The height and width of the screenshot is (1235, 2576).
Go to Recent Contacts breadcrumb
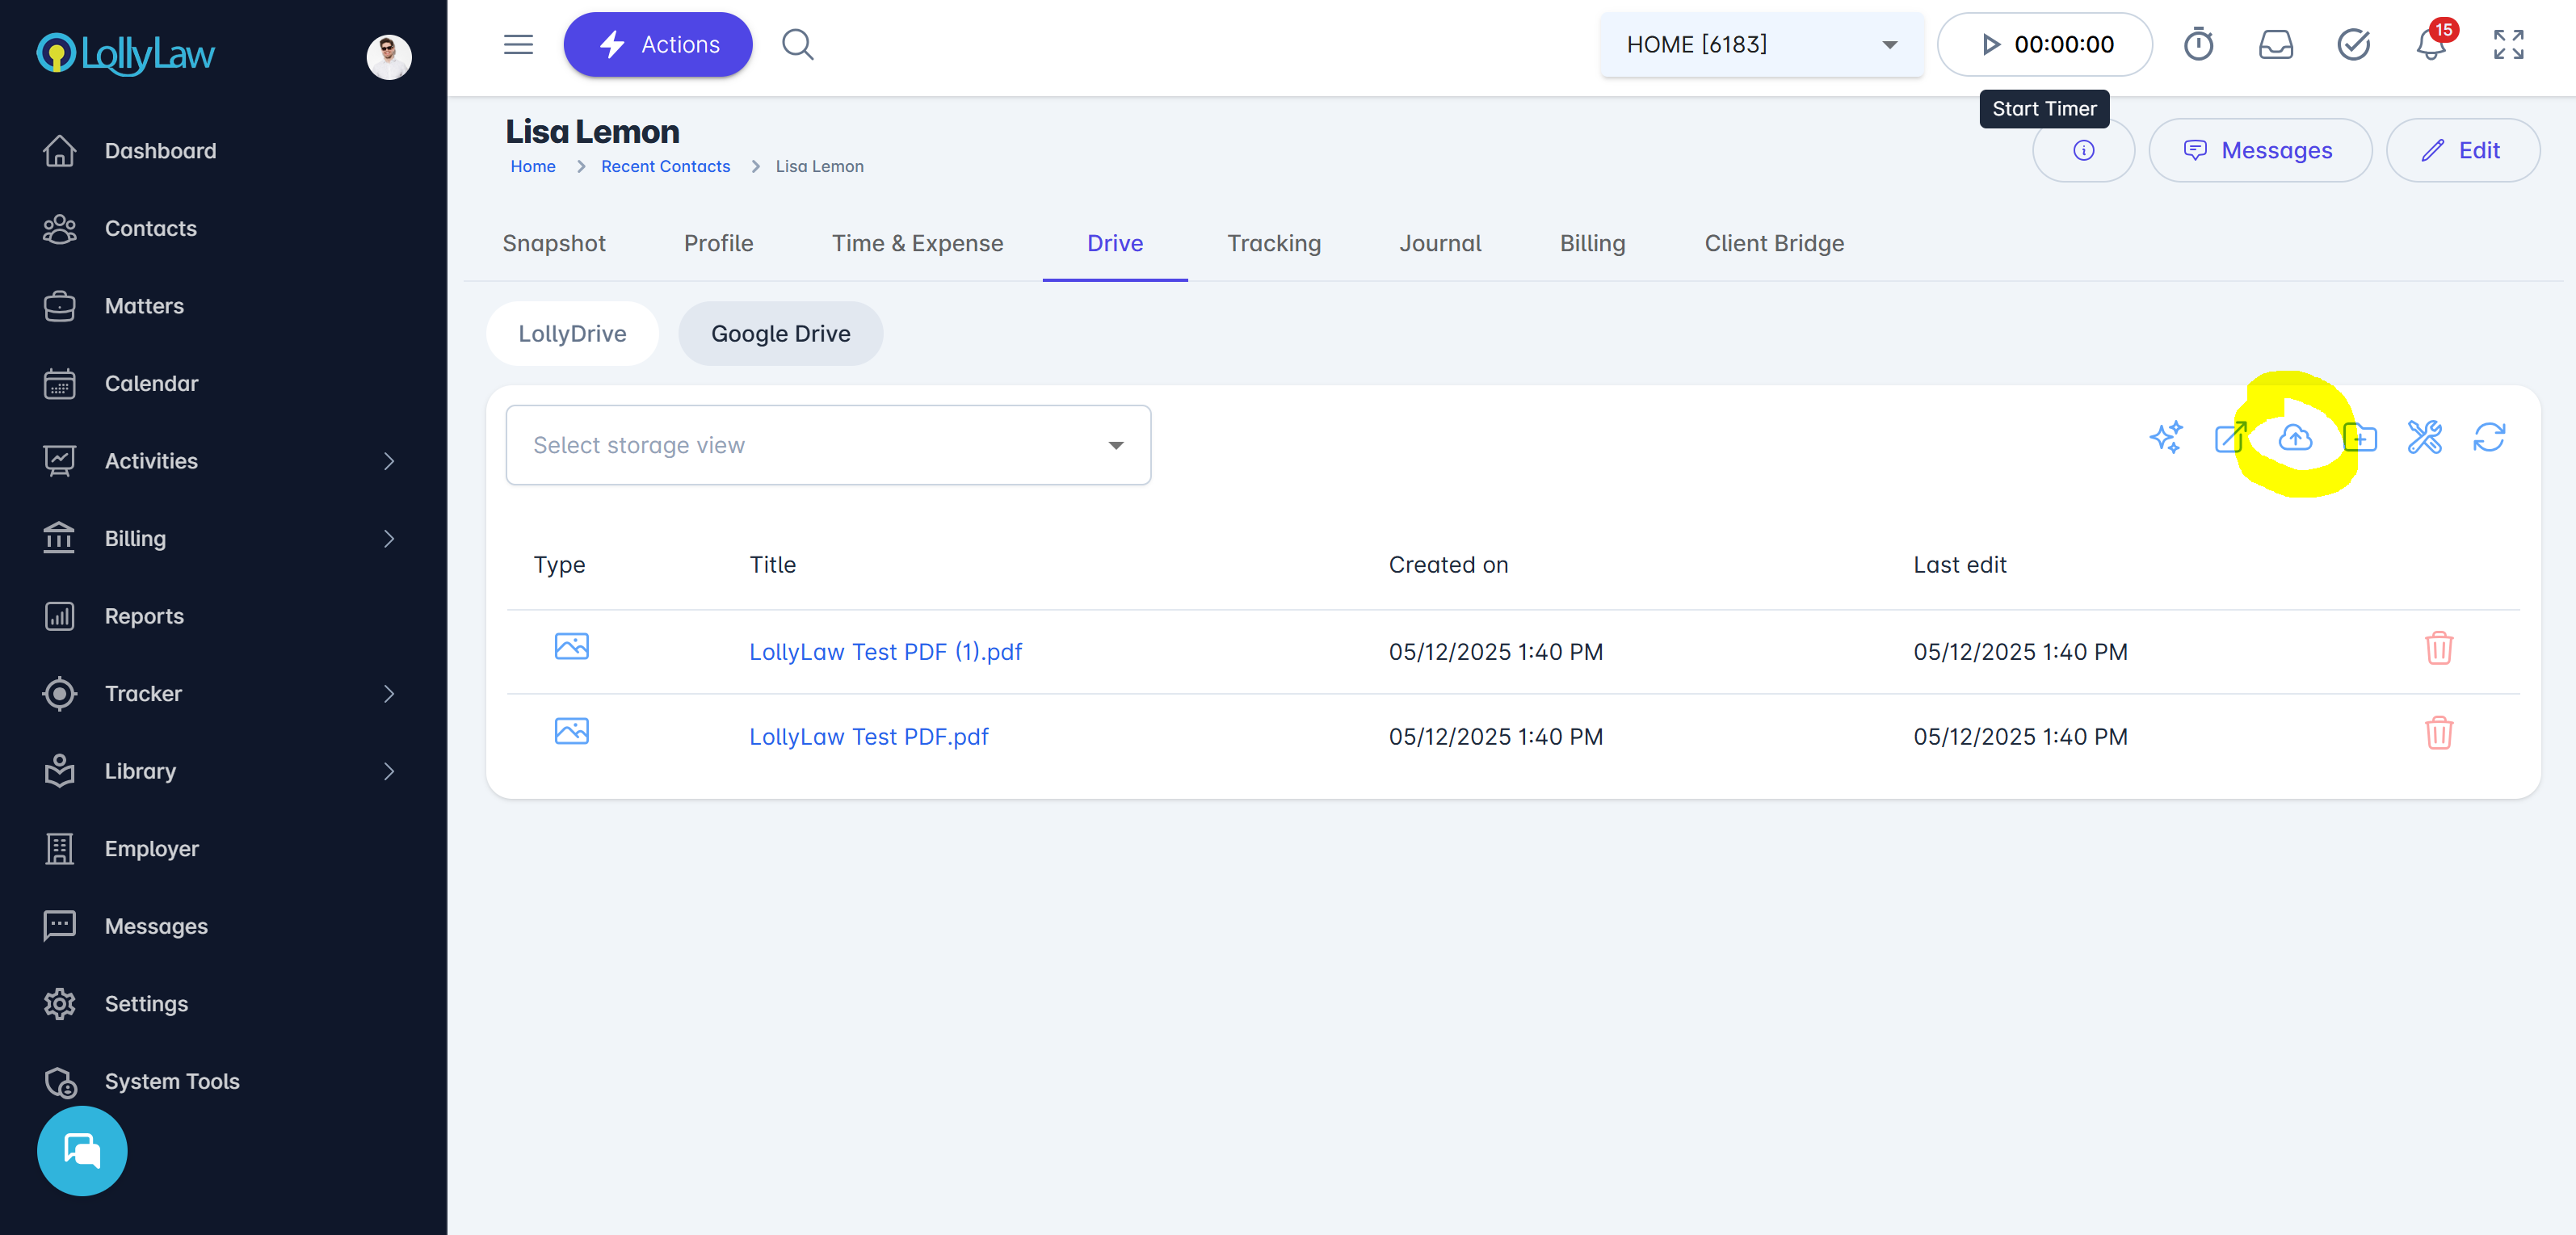pos(665,167)
